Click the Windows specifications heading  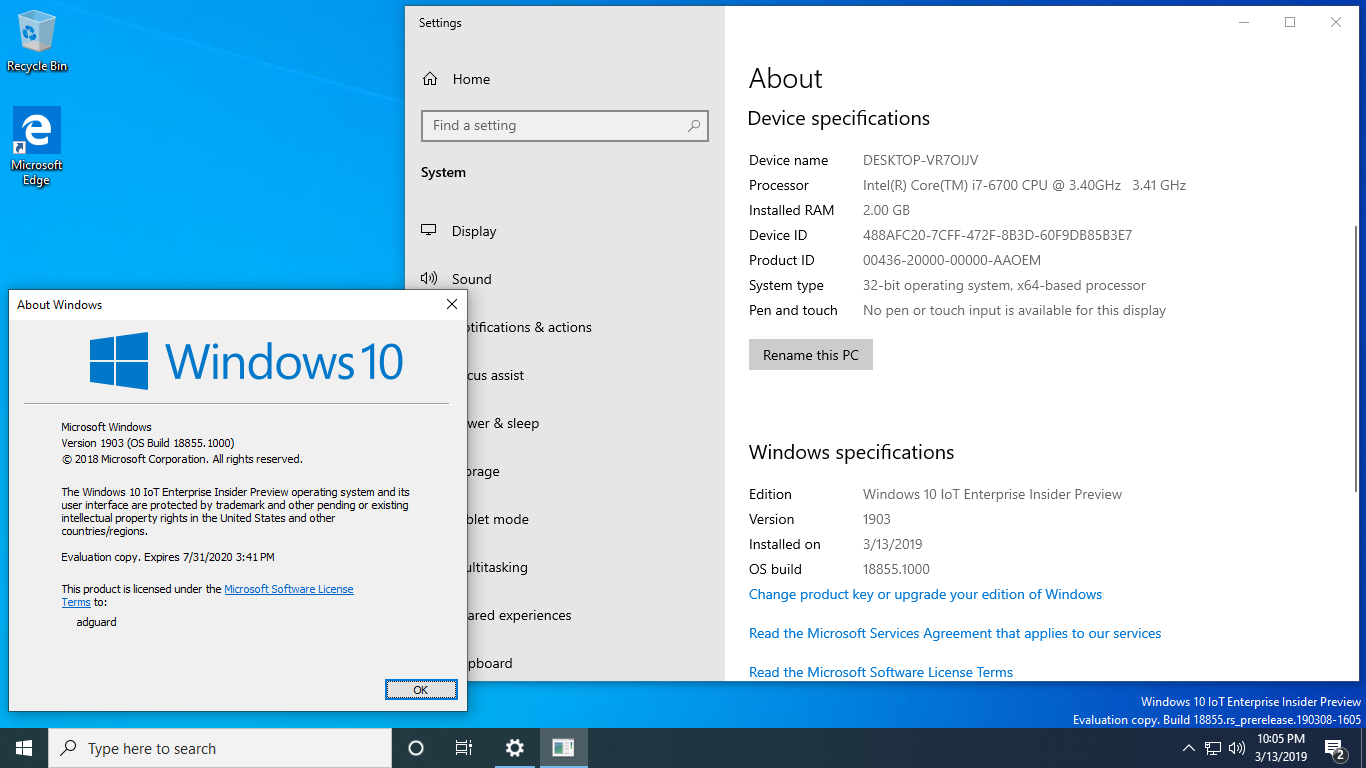tap(851, 452)
